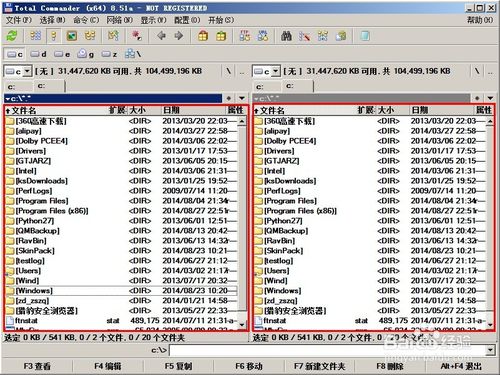The height and width of the screenshot is (375, 500).
Task: Click the F7 新建文件夹 button
Action: [x=319, y=366]
